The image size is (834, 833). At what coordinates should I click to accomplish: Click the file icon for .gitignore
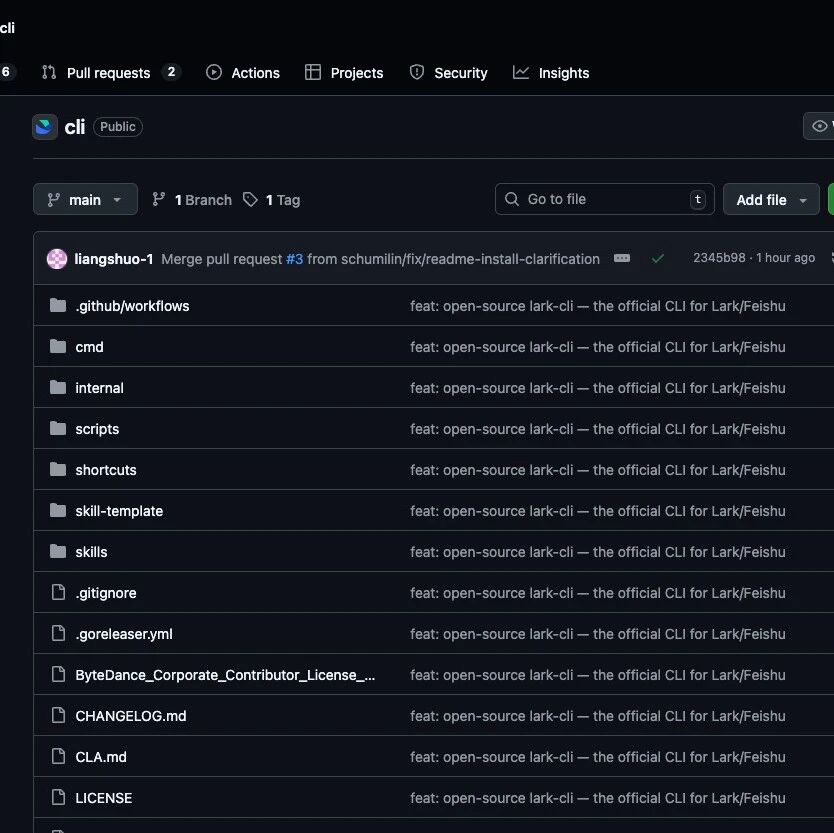[x=58, y=593]
